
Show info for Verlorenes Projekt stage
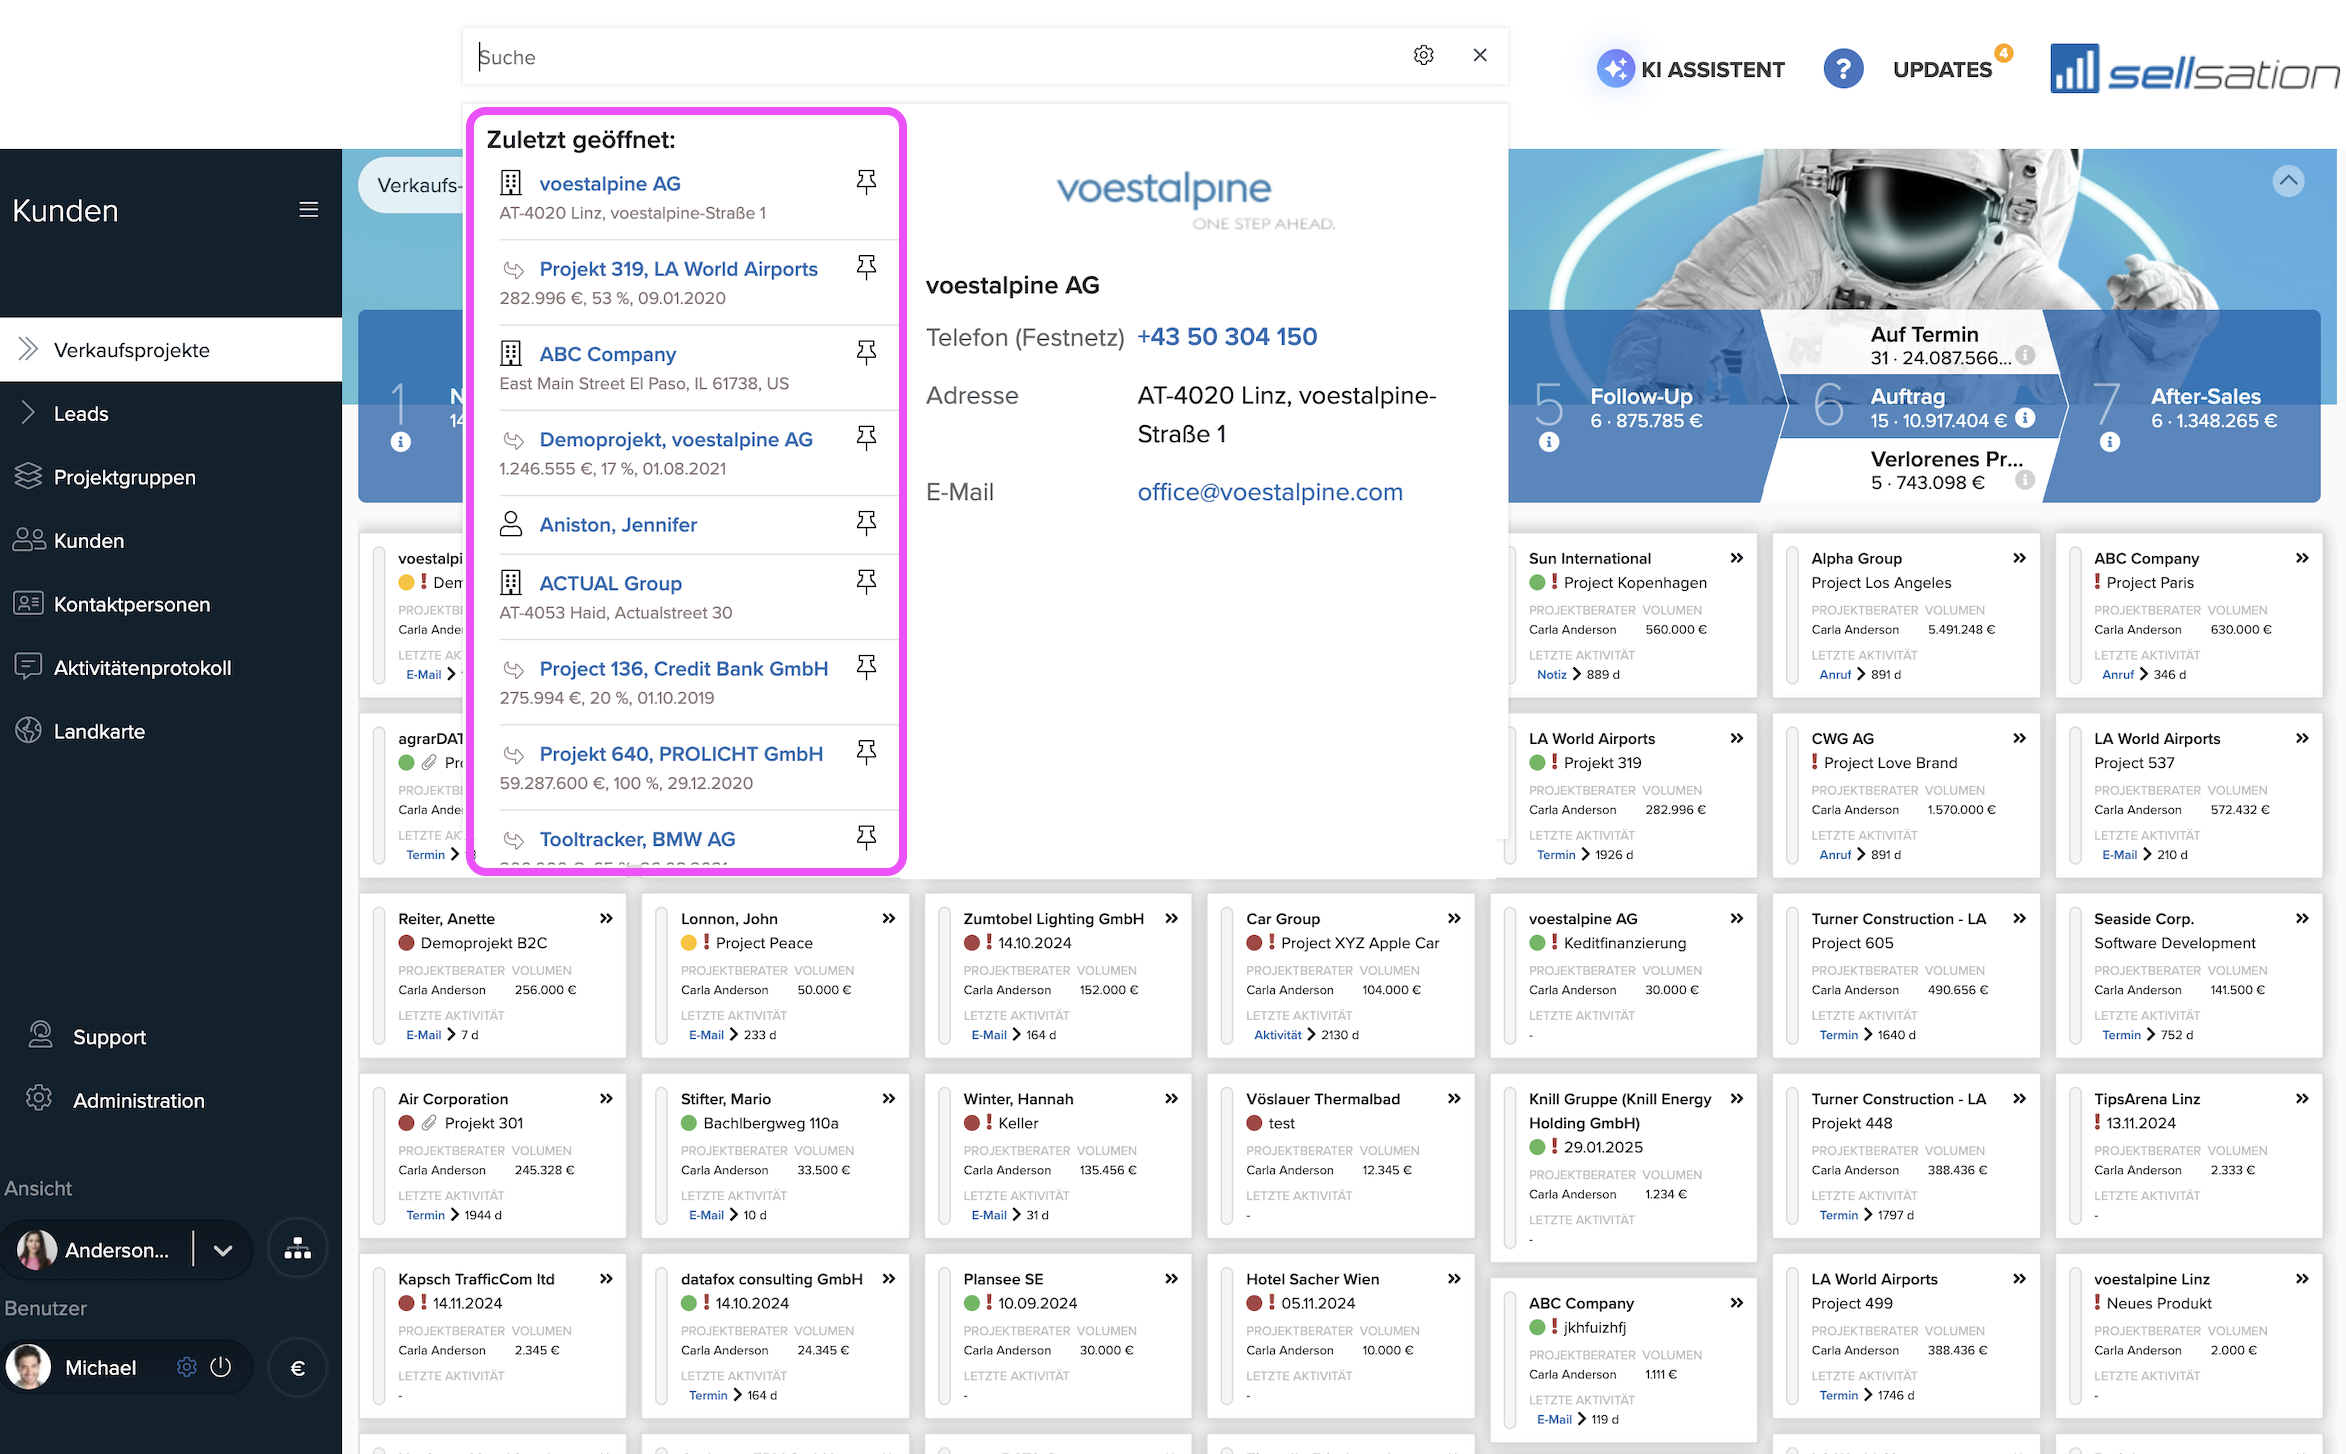pyautogui.click(x=2025, y=480)
